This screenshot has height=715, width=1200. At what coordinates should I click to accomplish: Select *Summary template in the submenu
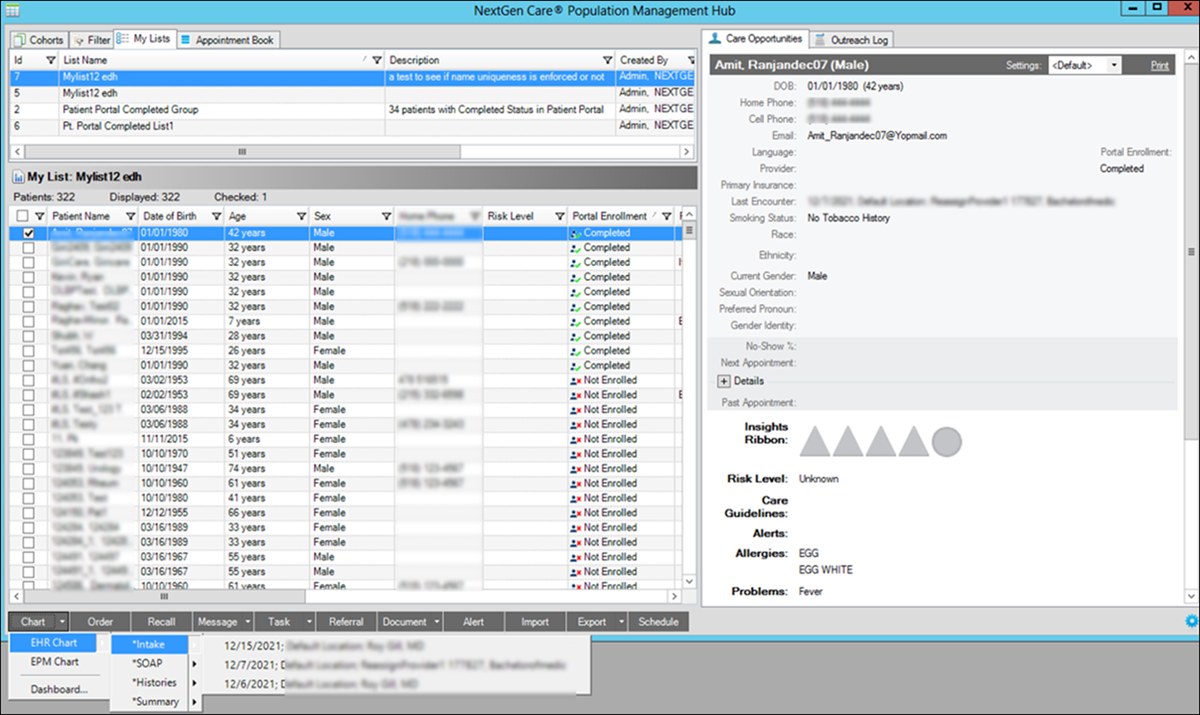pos(154,702)
